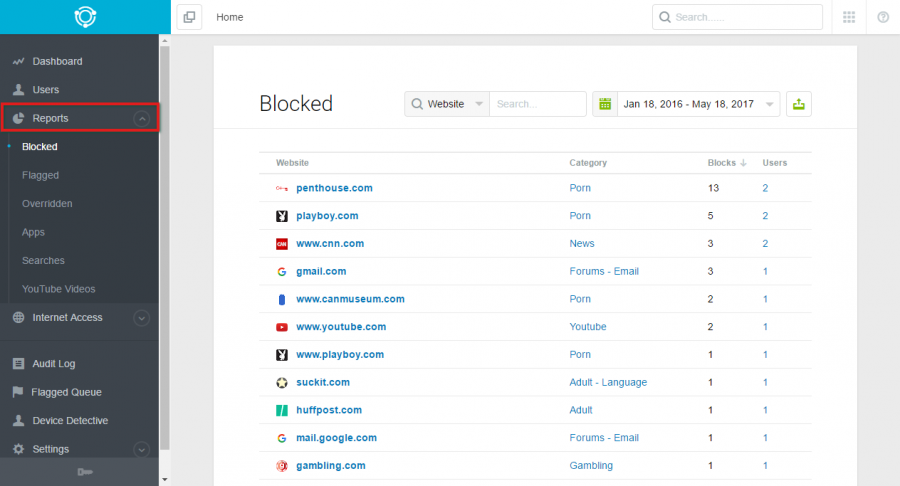
Task: Click the Forums - Email category for gmail.com
Action: (604, 271)
